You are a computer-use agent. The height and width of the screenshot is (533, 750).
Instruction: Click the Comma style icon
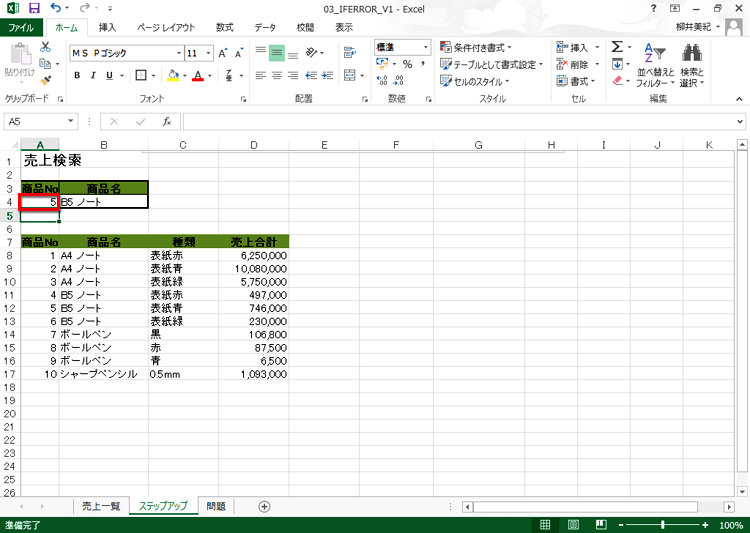point(423,64)
